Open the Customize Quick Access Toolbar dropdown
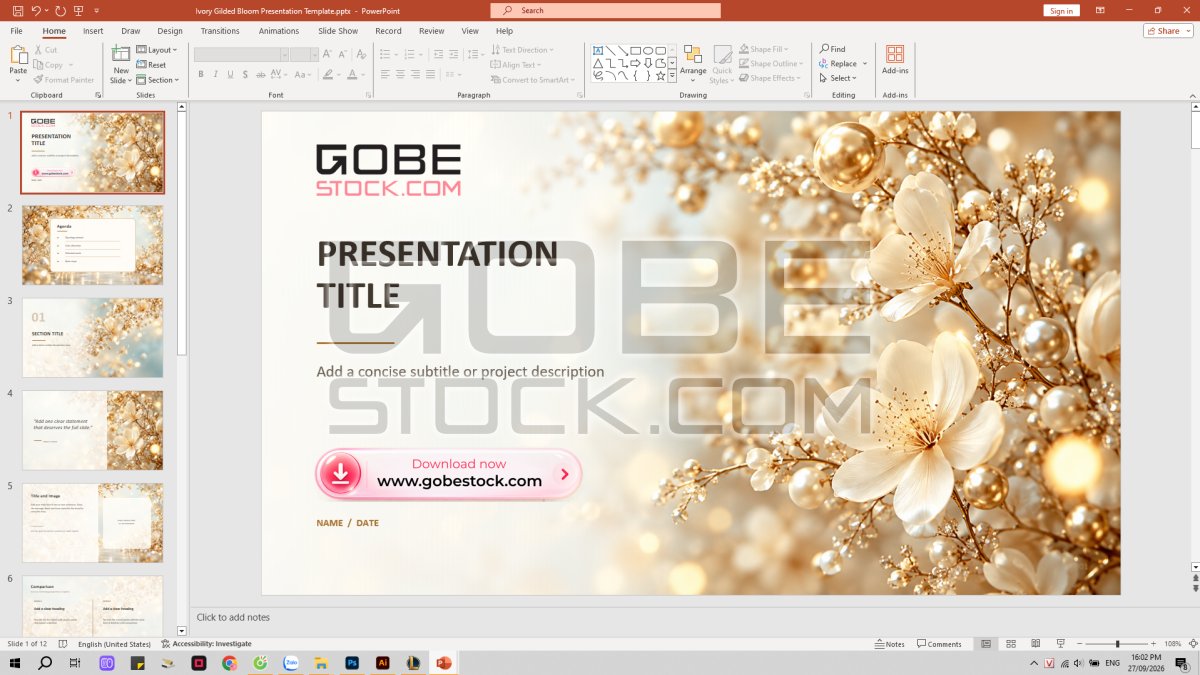The height and width of the screenshot is (675, 1200). point(96,10)
